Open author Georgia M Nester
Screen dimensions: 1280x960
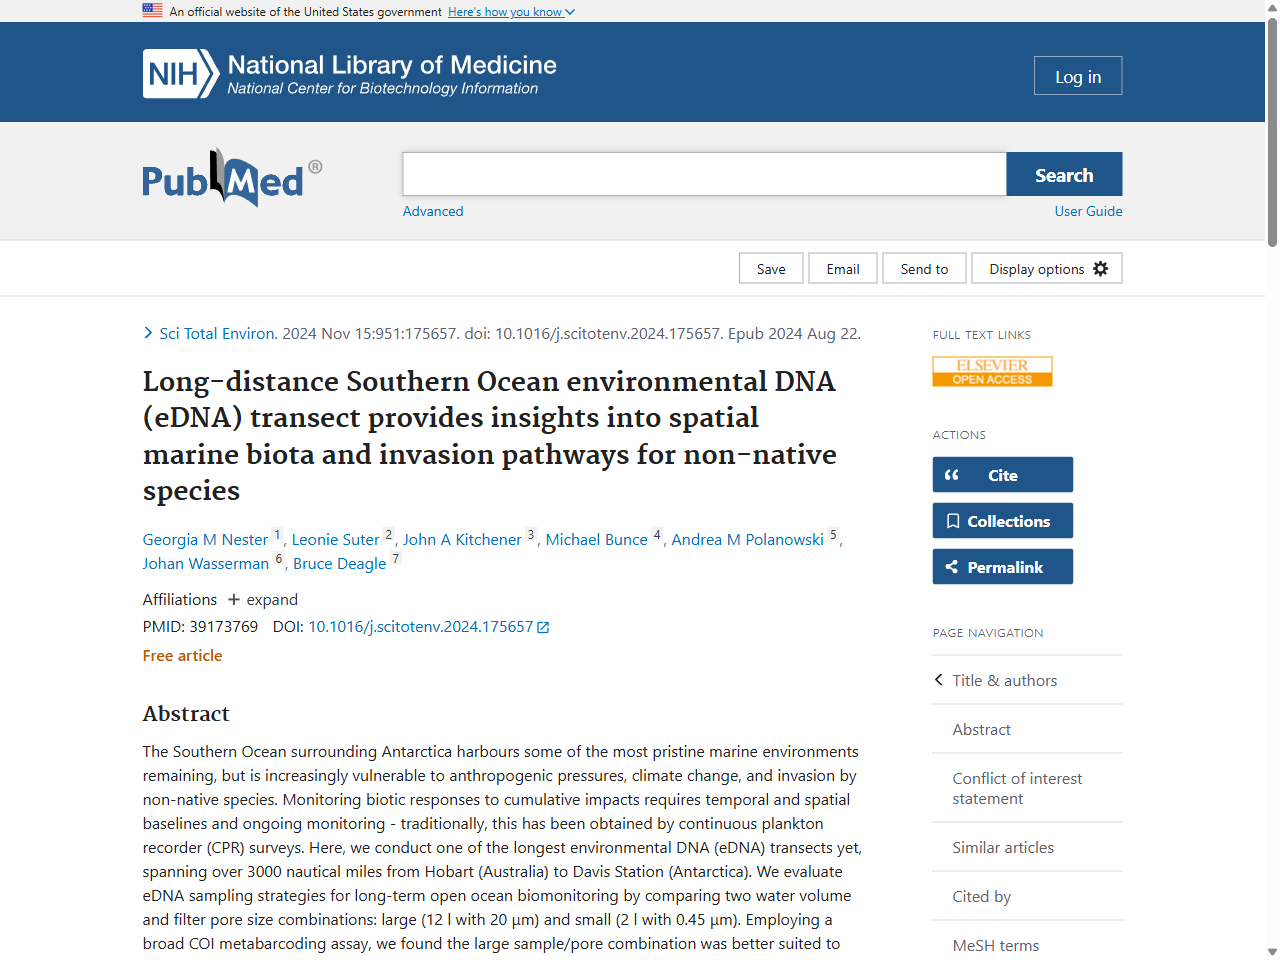tap(205, 540)
